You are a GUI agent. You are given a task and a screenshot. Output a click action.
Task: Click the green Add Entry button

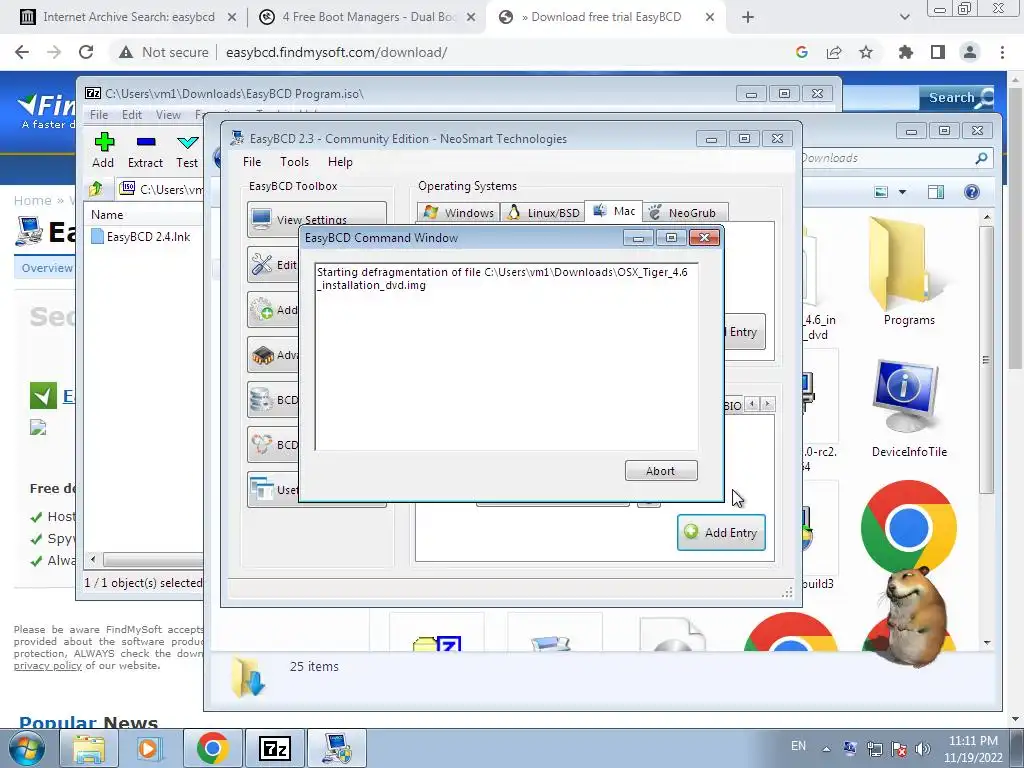721,532
